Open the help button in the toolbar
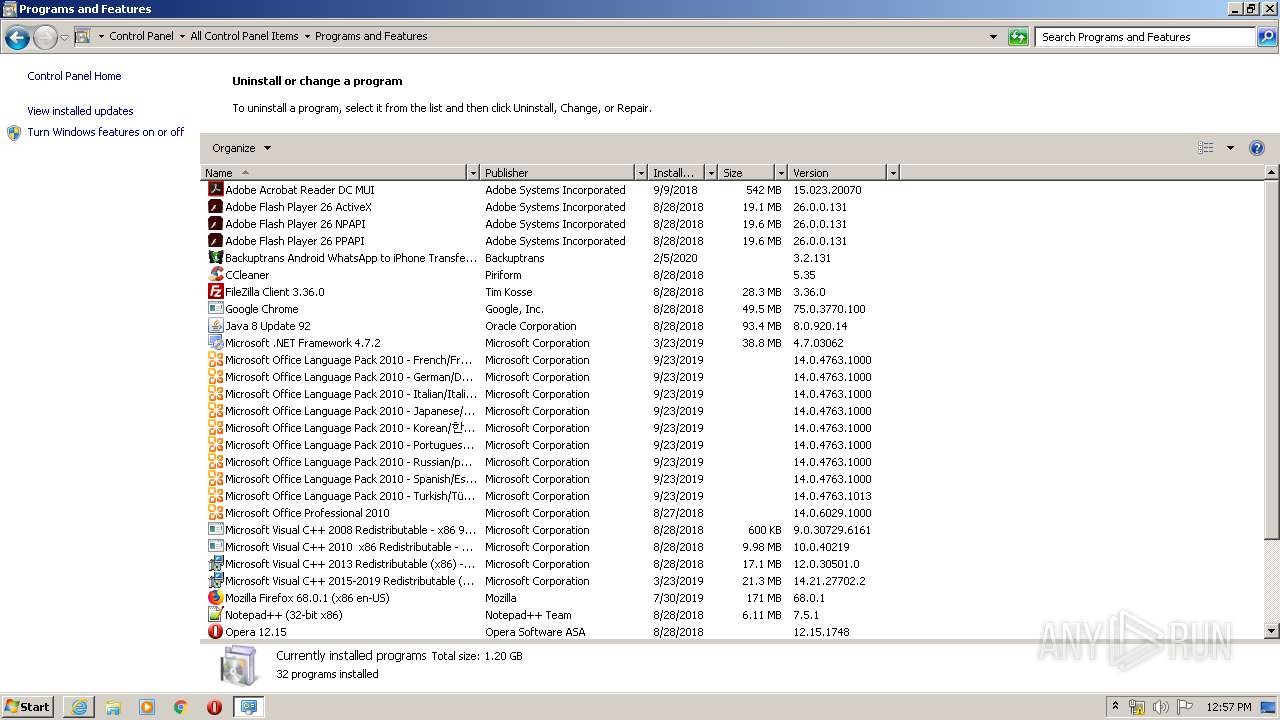The height and width of the screenshot is (720, 1280). (1257, 148)
